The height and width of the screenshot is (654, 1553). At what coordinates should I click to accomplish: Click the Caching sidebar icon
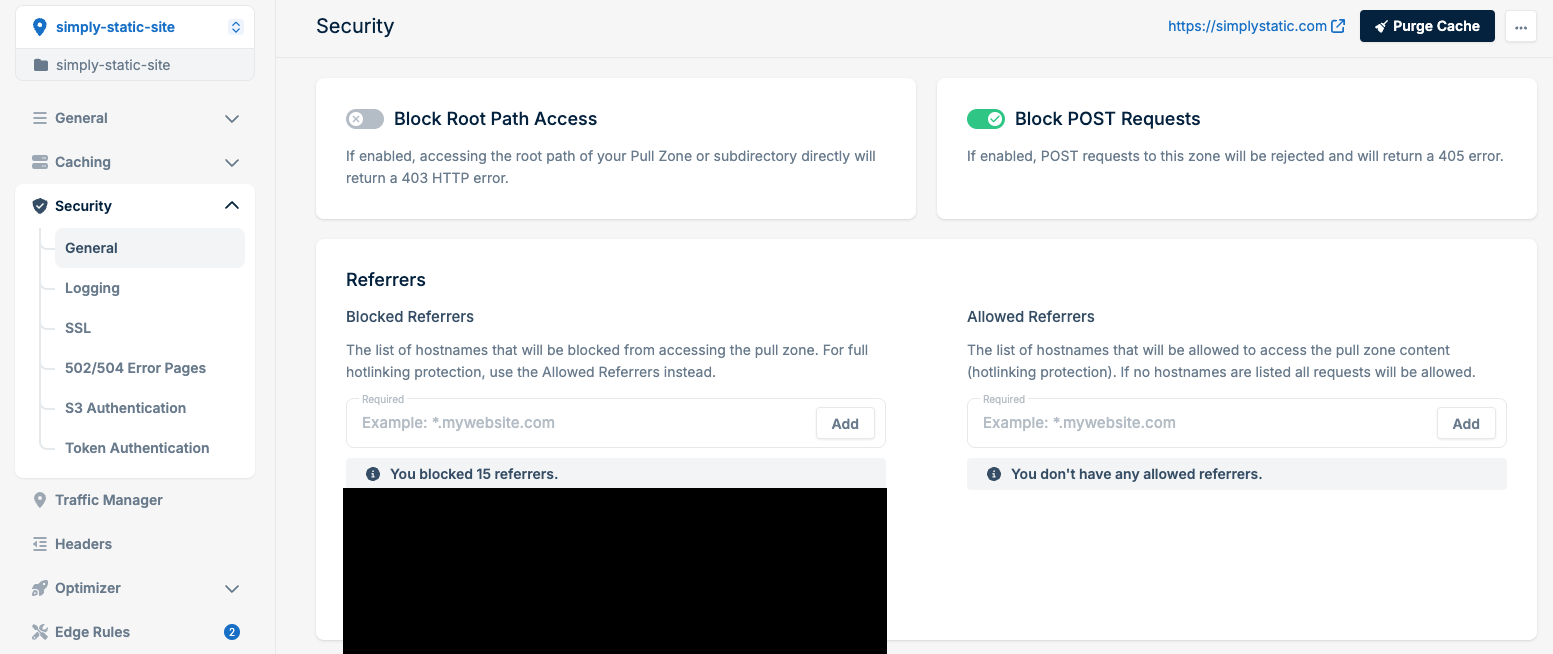pyautogui.click(x=39, y=161)
